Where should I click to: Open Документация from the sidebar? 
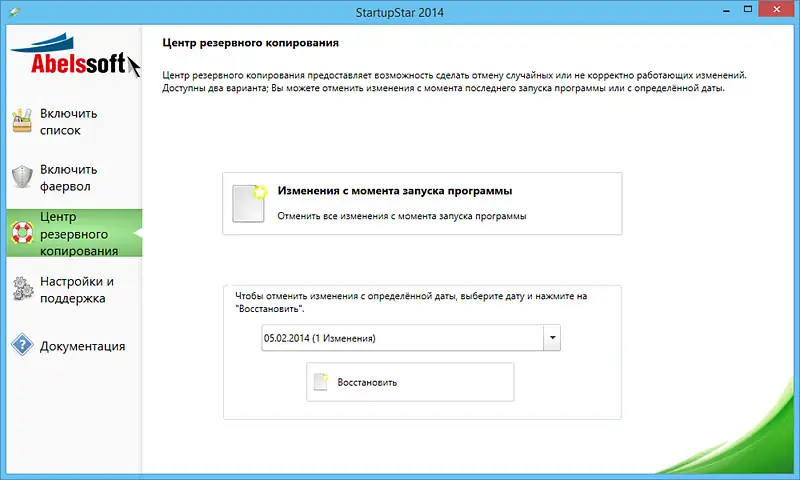point(74,346)
